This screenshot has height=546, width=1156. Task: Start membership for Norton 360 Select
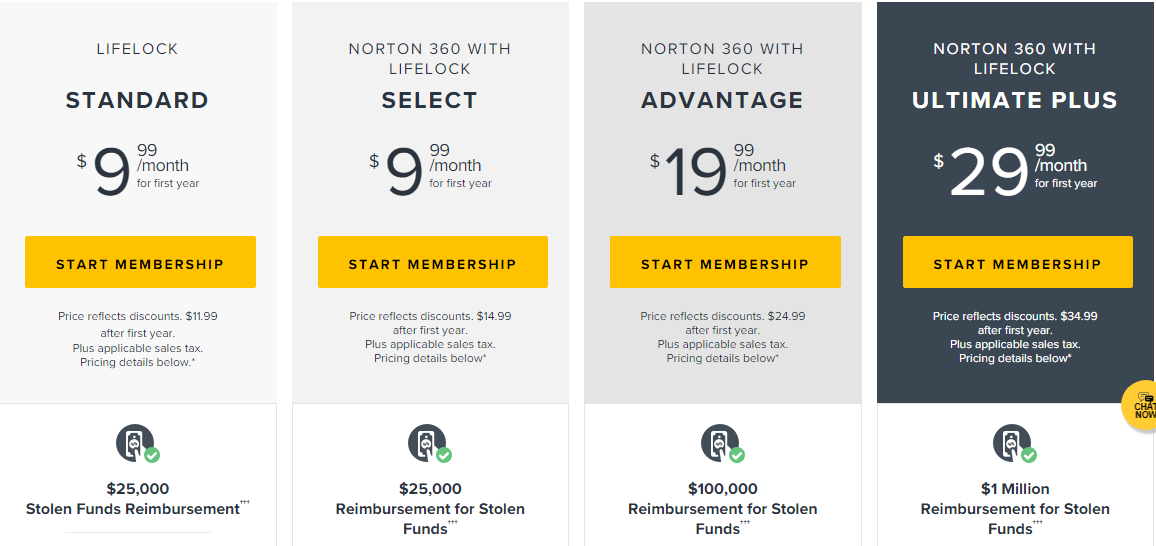pyautogui.click(x=433, y=262)
